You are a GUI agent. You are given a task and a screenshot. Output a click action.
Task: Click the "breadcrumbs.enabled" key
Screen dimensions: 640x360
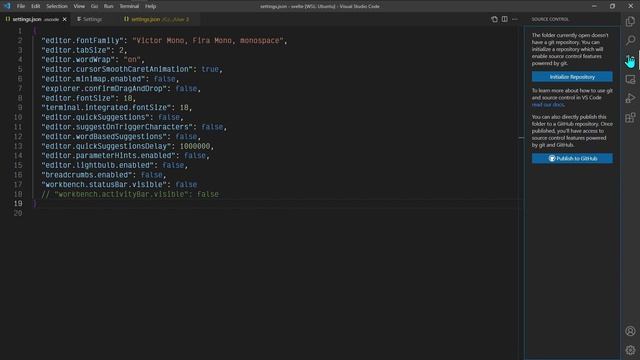(x=87, y=175)
